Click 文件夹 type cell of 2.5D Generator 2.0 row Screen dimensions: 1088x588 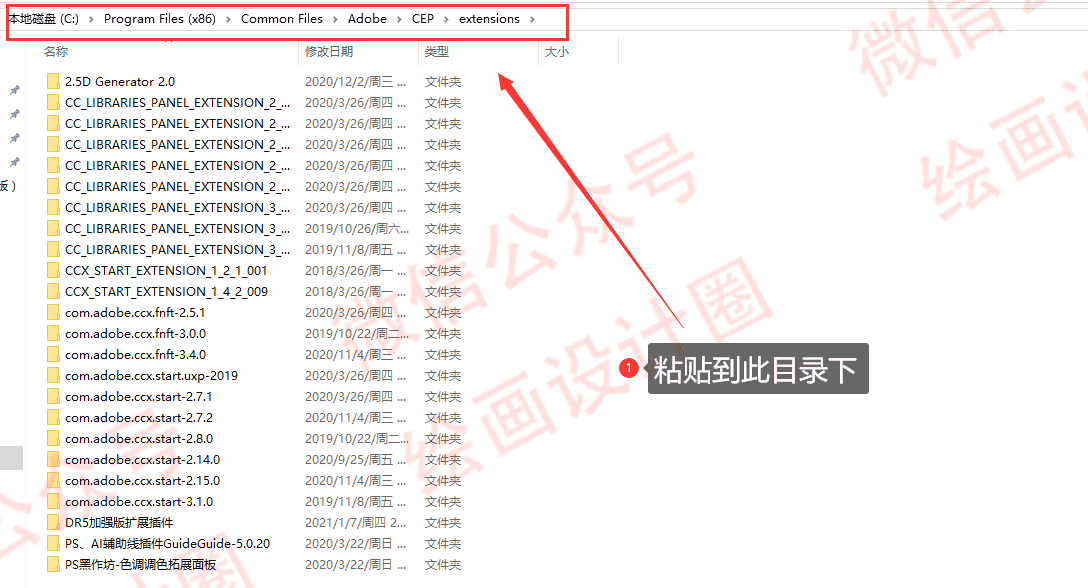tap(443, 81)
